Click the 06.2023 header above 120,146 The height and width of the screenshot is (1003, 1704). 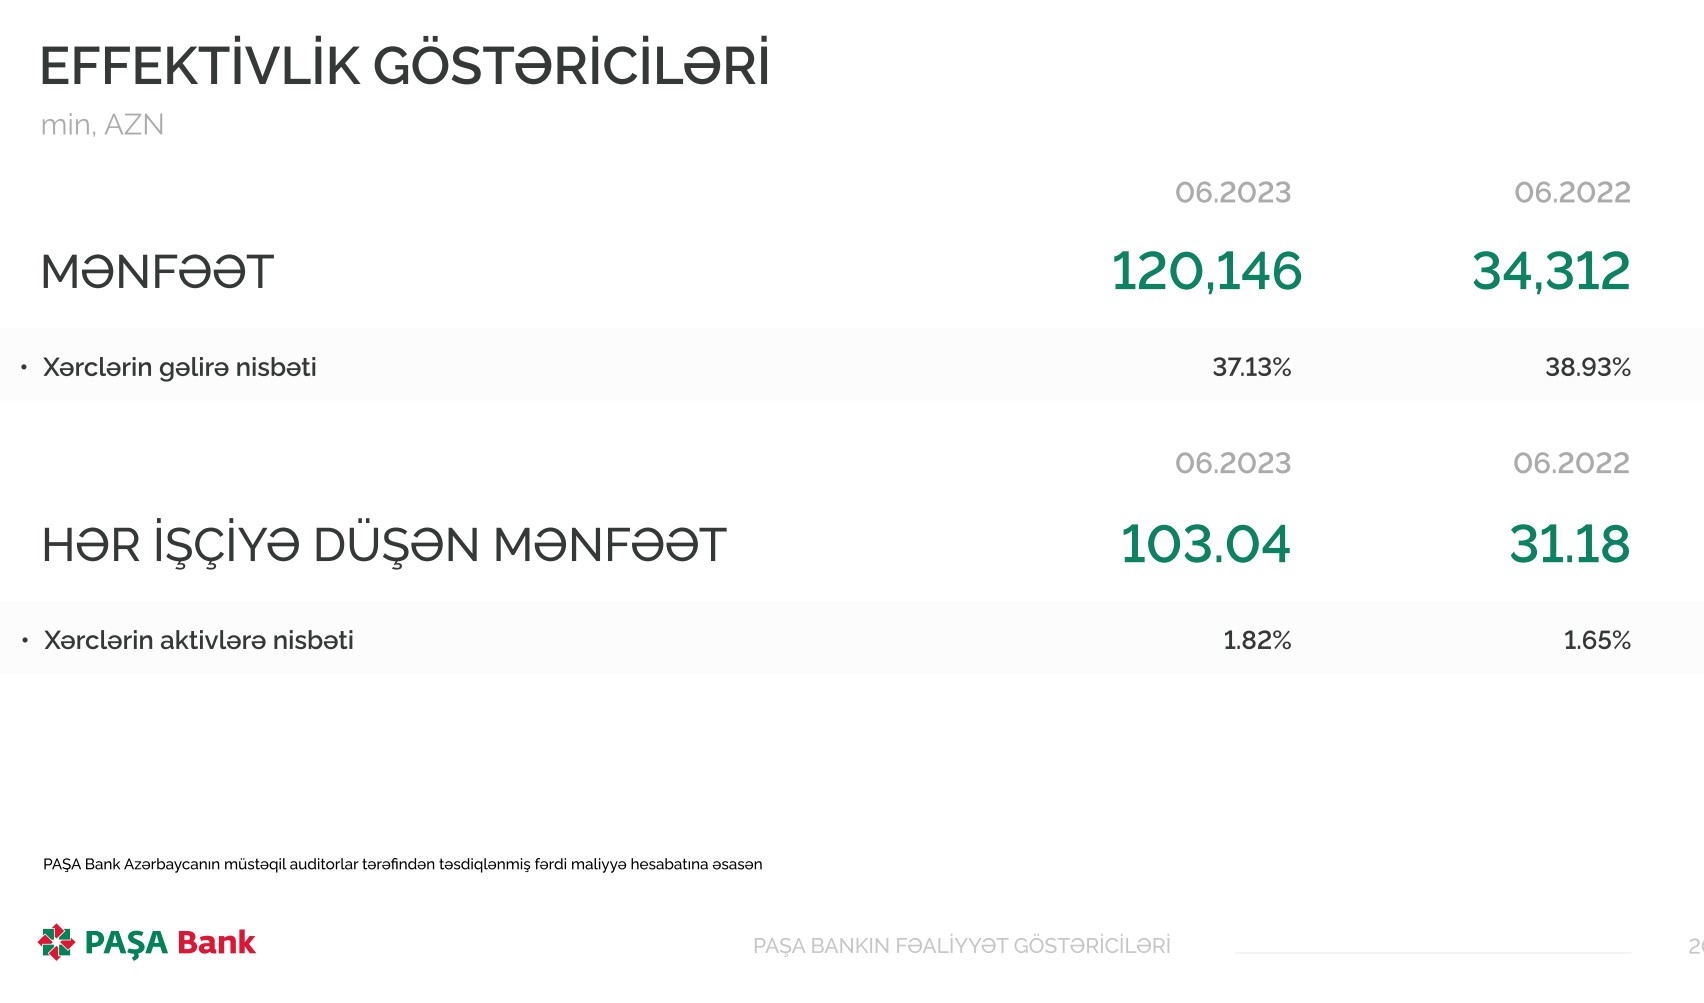(1232, 192)
